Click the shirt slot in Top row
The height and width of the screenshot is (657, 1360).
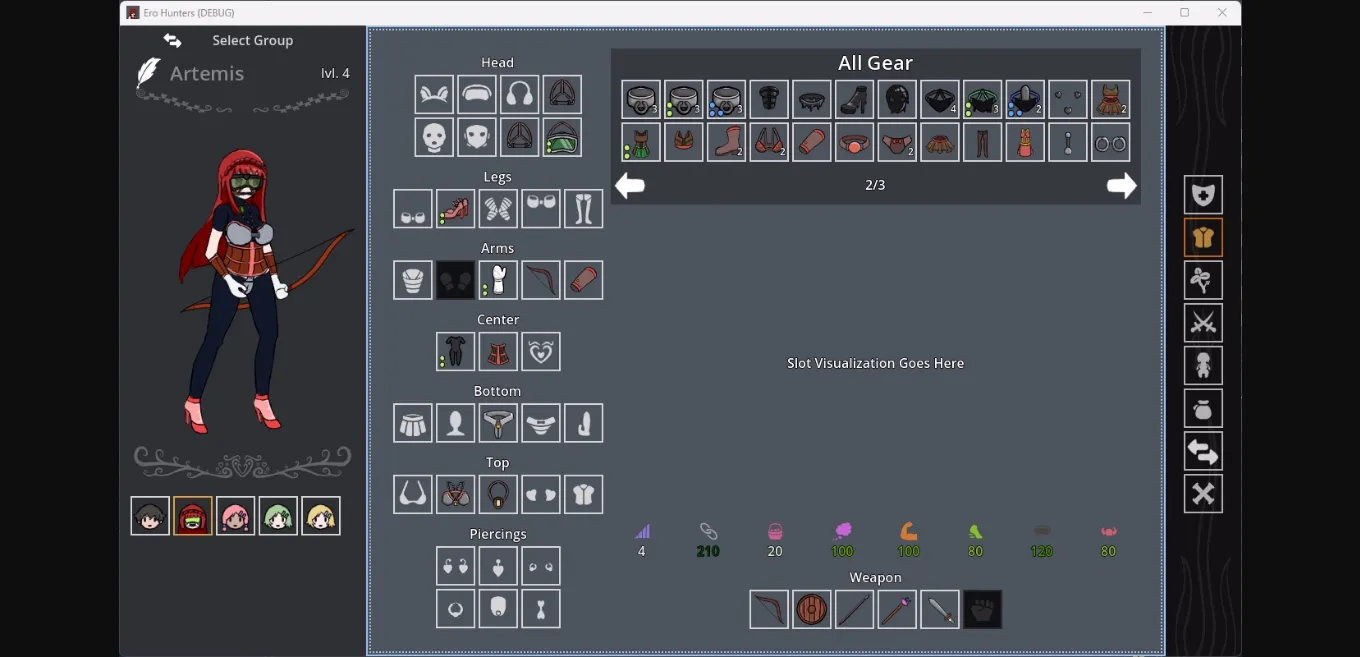(583, 494)
